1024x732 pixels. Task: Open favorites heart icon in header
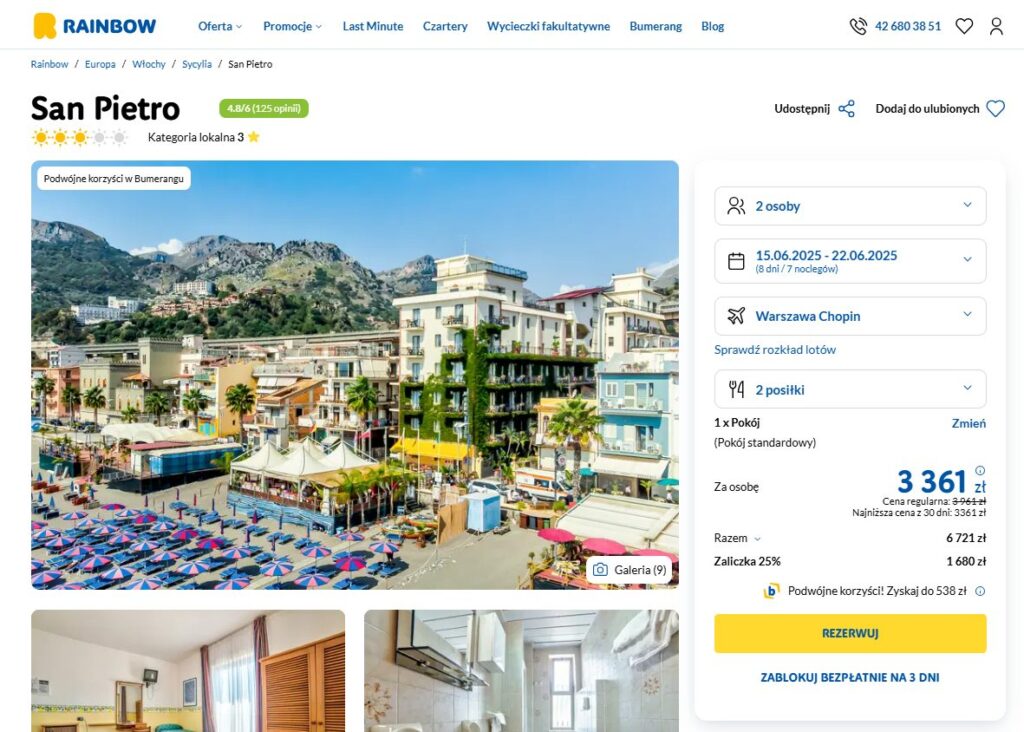[964, 26]
